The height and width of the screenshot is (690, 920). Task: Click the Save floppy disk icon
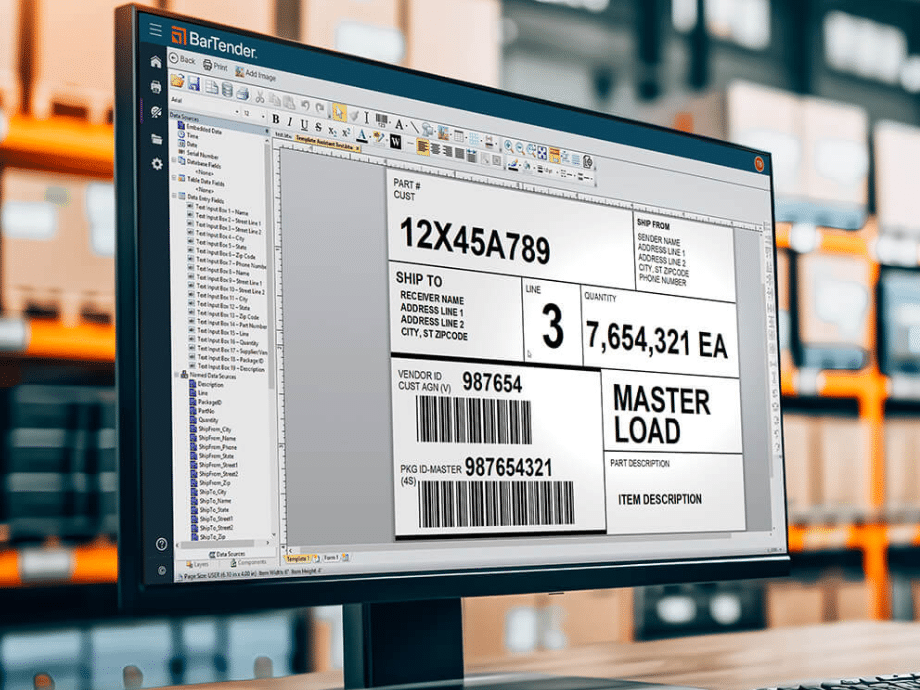tap(194, 83)
